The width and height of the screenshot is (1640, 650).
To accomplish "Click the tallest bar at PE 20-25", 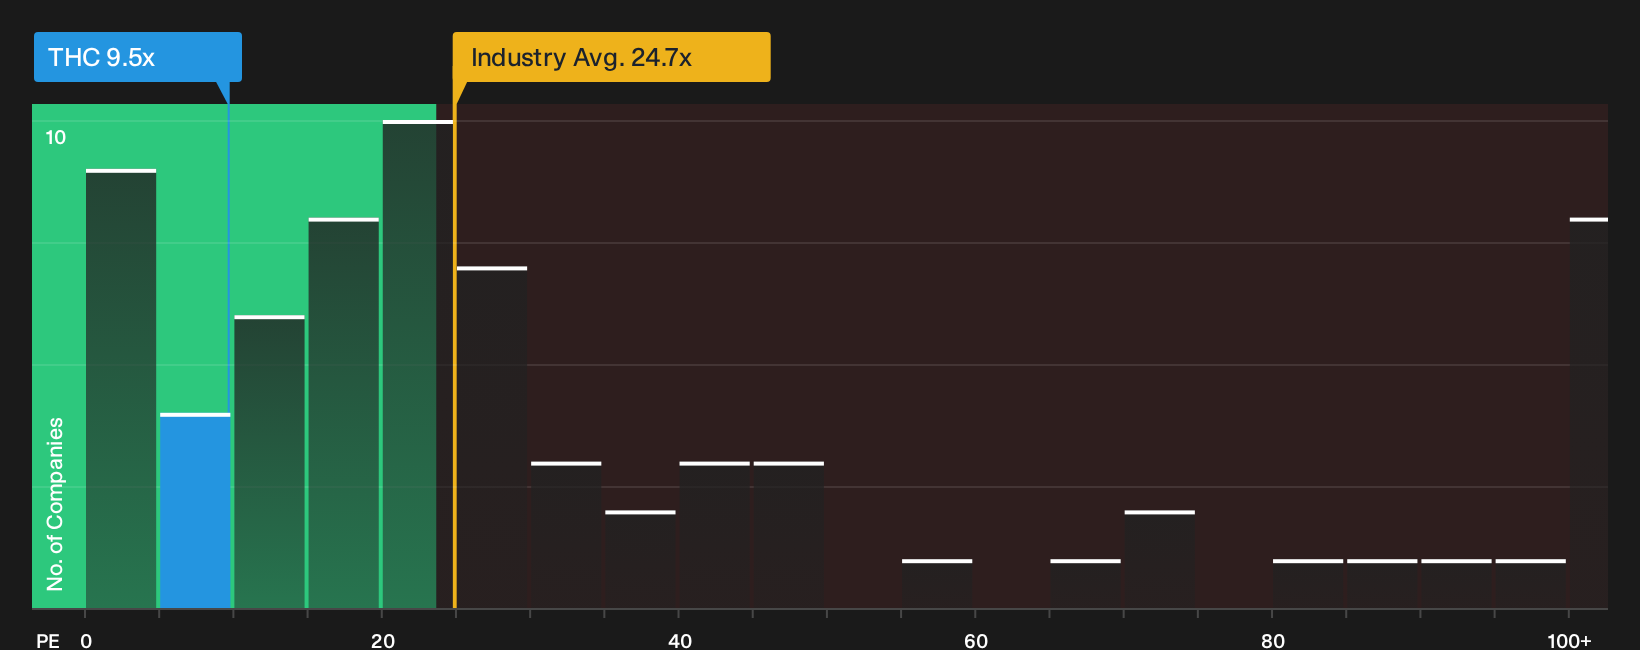I will coord(418,364).
